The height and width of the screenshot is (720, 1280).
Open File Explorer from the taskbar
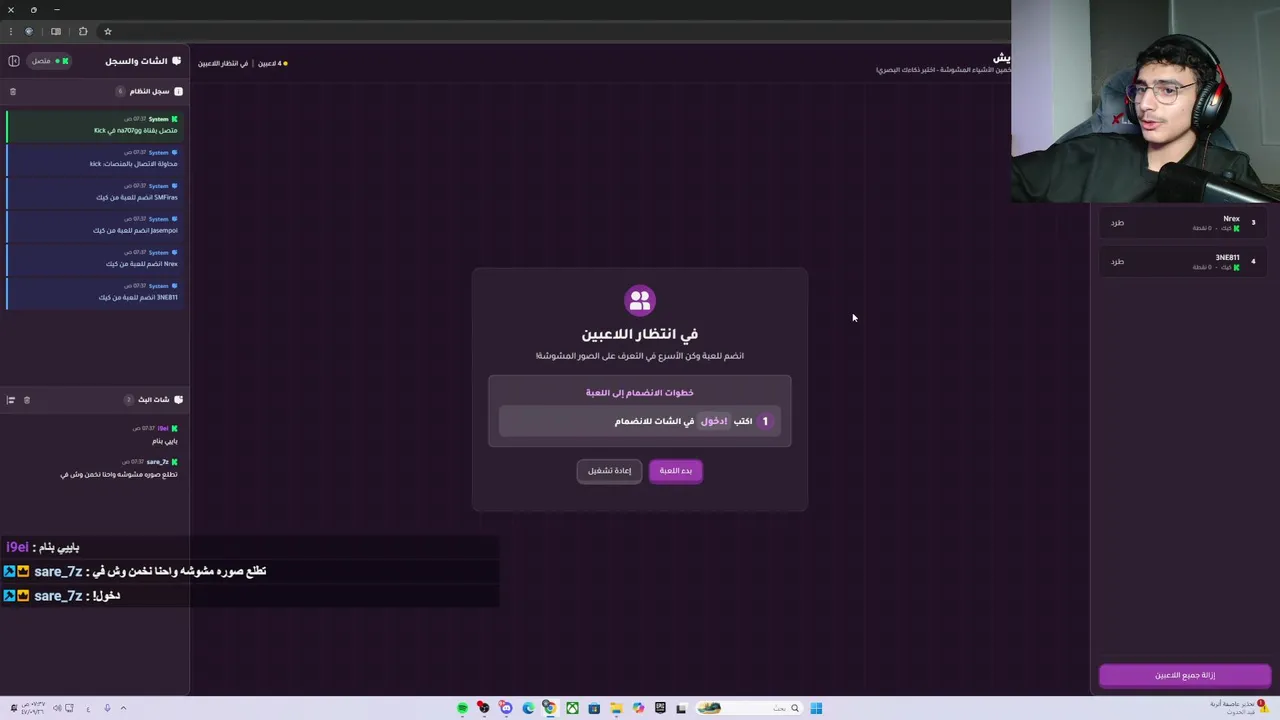tap(616, 708)
